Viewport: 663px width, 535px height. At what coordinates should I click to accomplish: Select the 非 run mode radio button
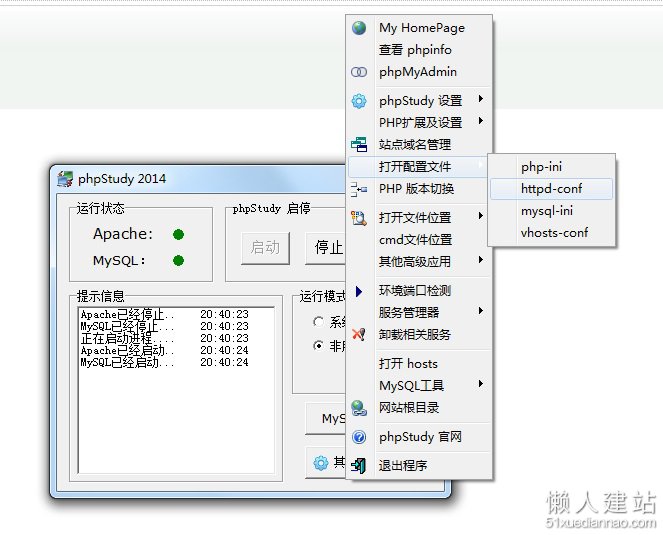pyautogui.click(x=318, y=346)
